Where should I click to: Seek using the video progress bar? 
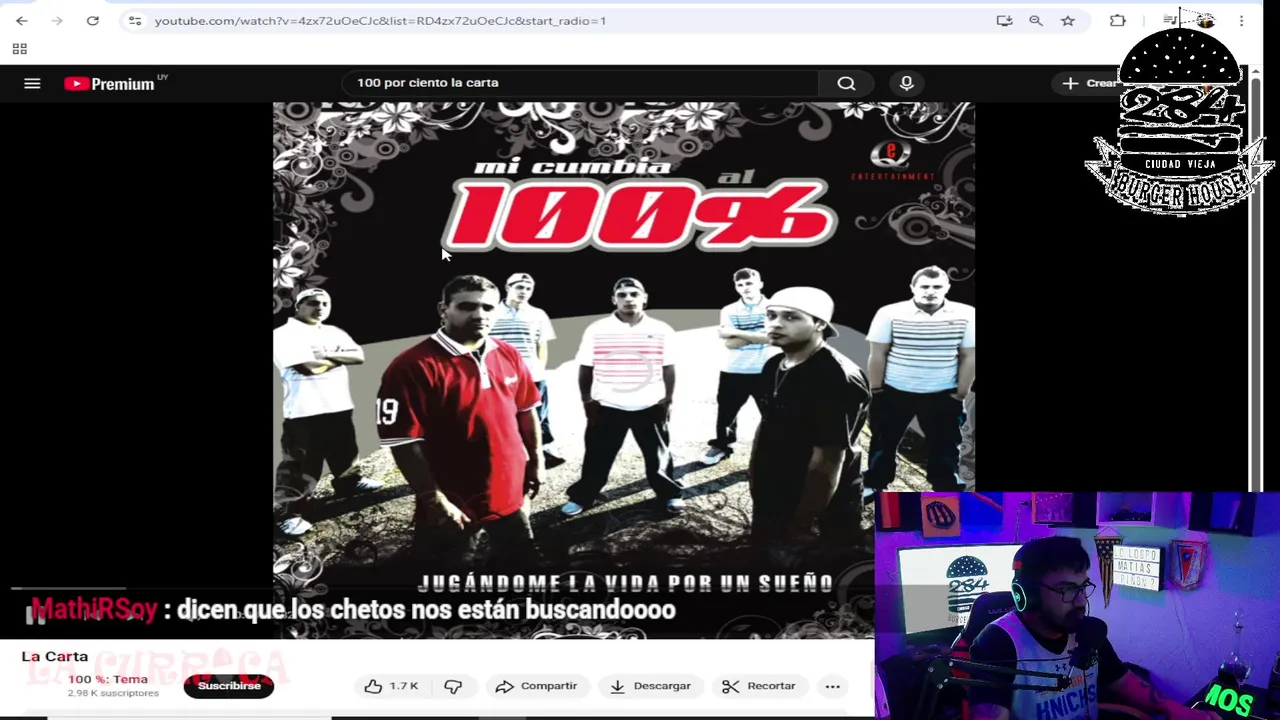(437, 589)
